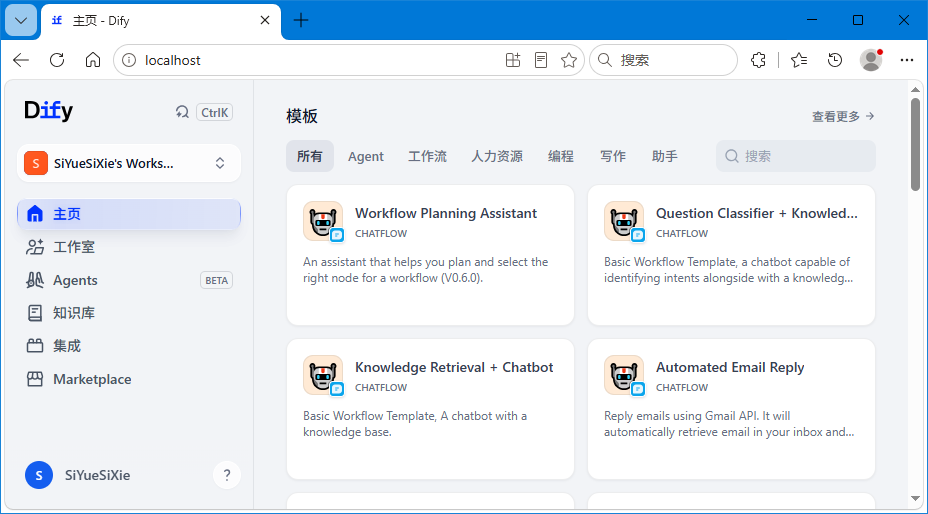Close the 主页 - Dify tab
Viewport: 928px width, 514px height.
265,20
